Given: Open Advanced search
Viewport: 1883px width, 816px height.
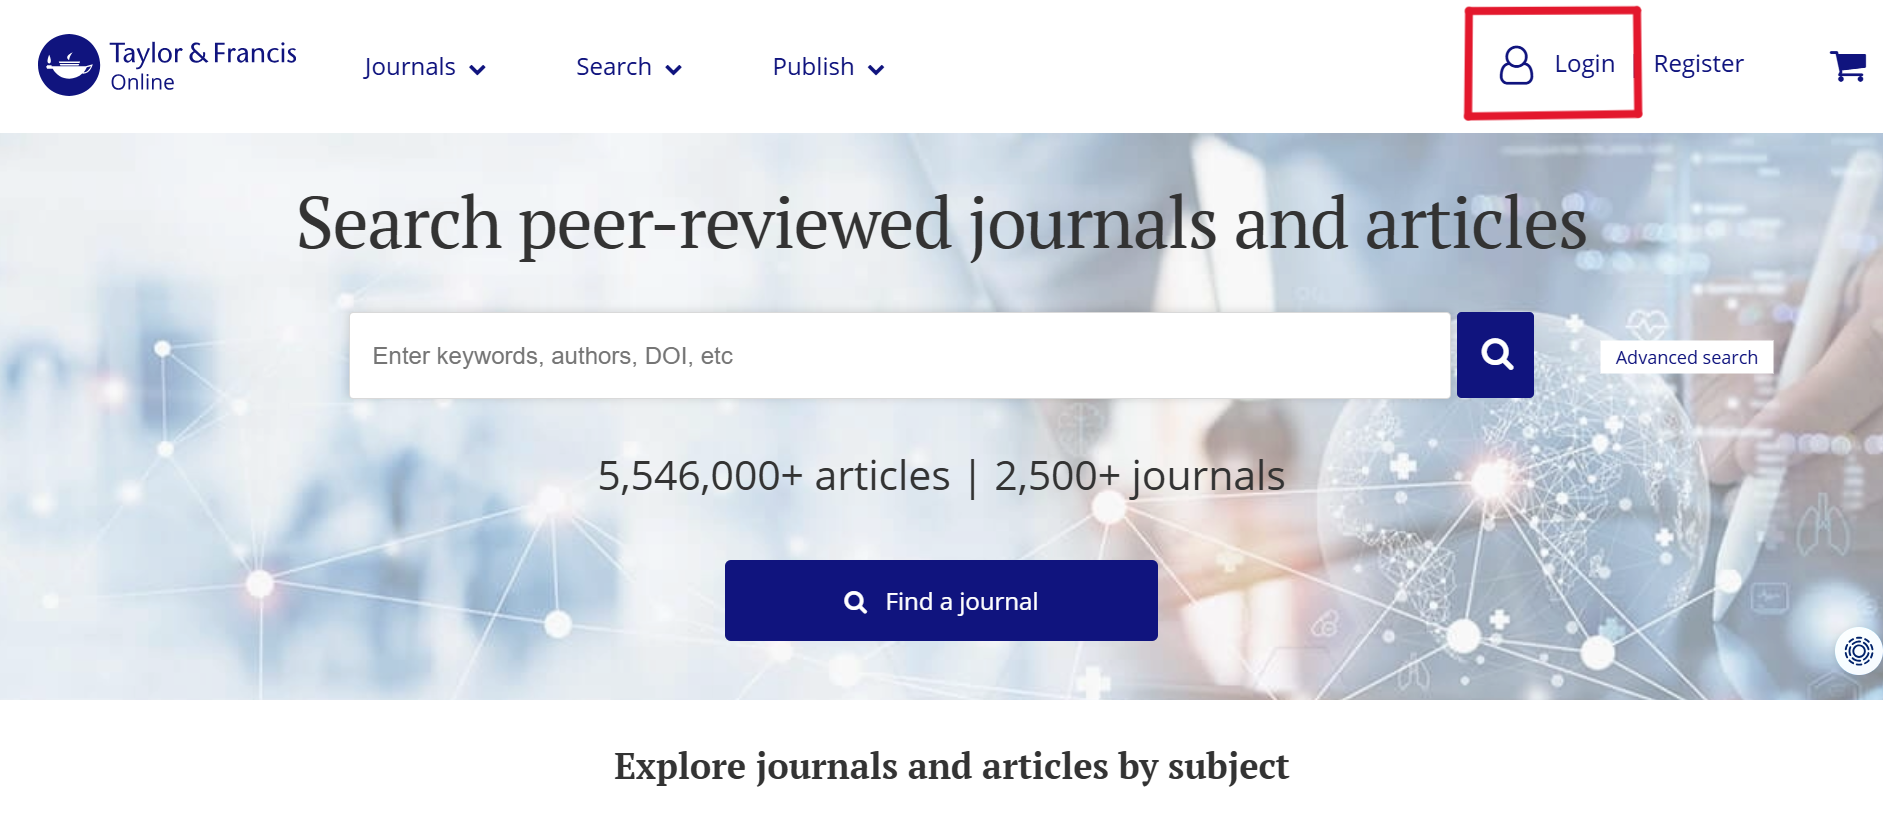Looking at the screenshot, I should [x=1686, y=357].
